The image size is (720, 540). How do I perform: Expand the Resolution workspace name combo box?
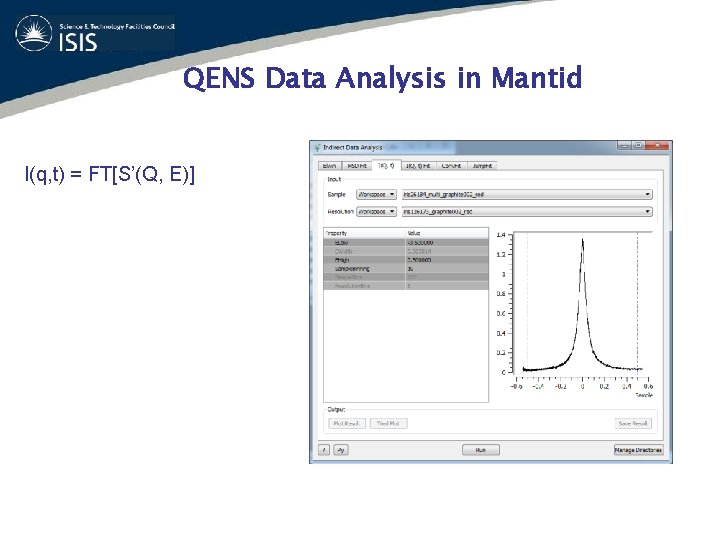pyautogui.click(x=527, y=212)
